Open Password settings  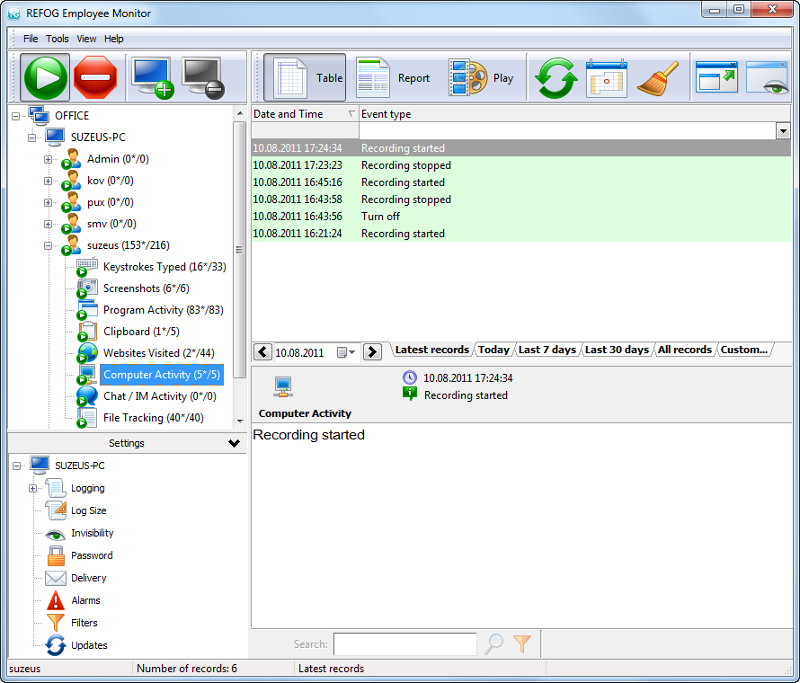(x=92, y=555)
